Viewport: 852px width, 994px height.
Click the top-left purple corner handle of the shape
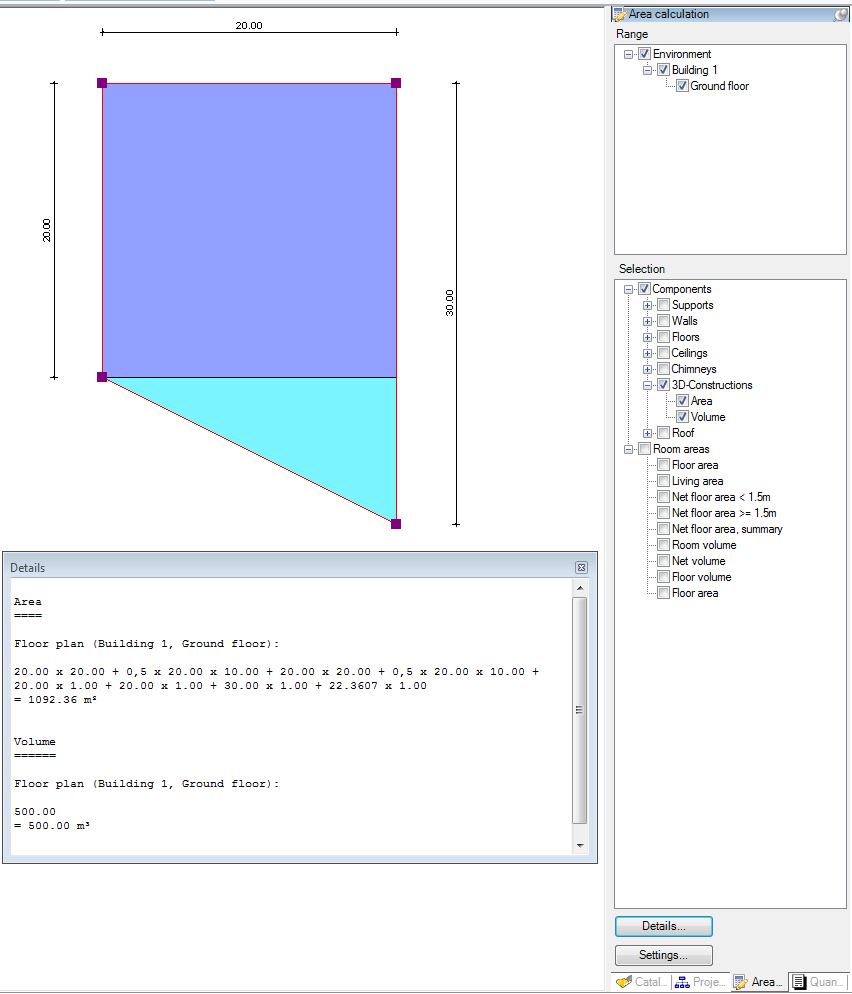tap(102, 83)
